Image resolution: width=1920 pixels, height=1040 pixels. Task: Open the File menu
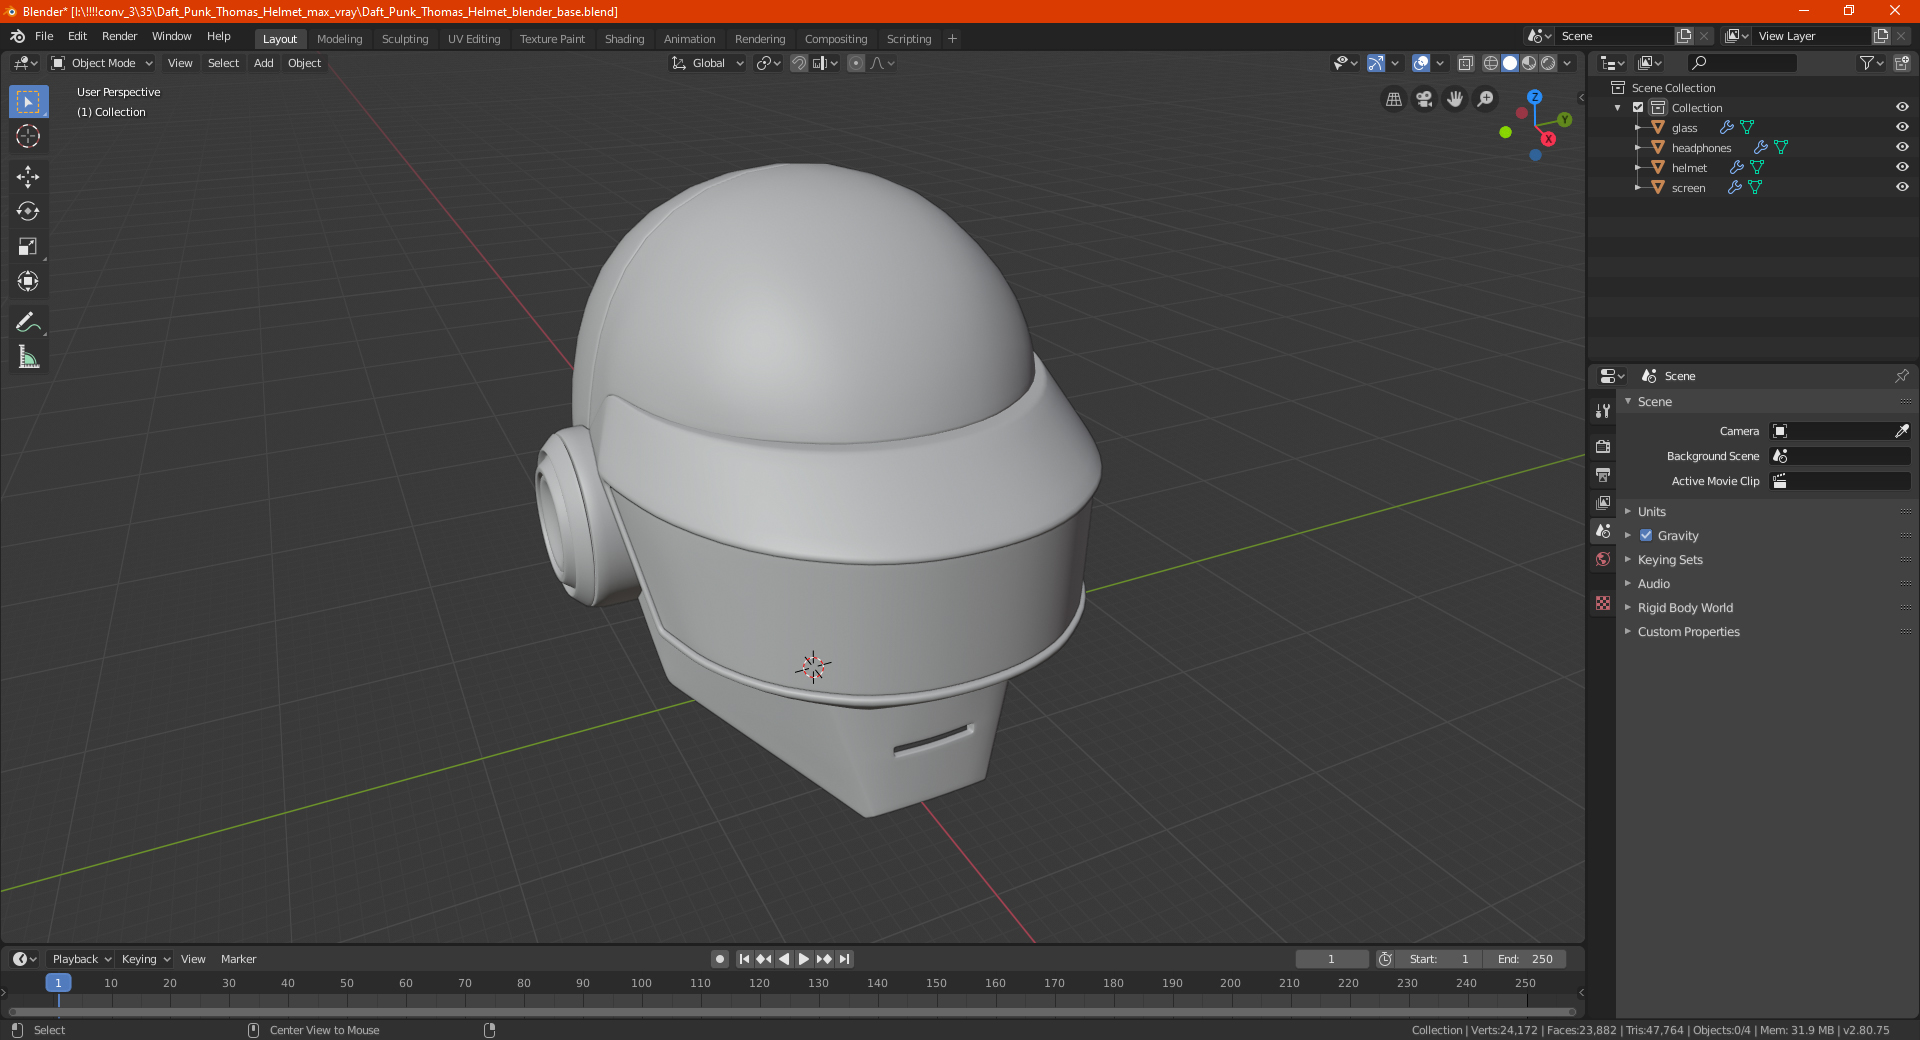[44, 36]
